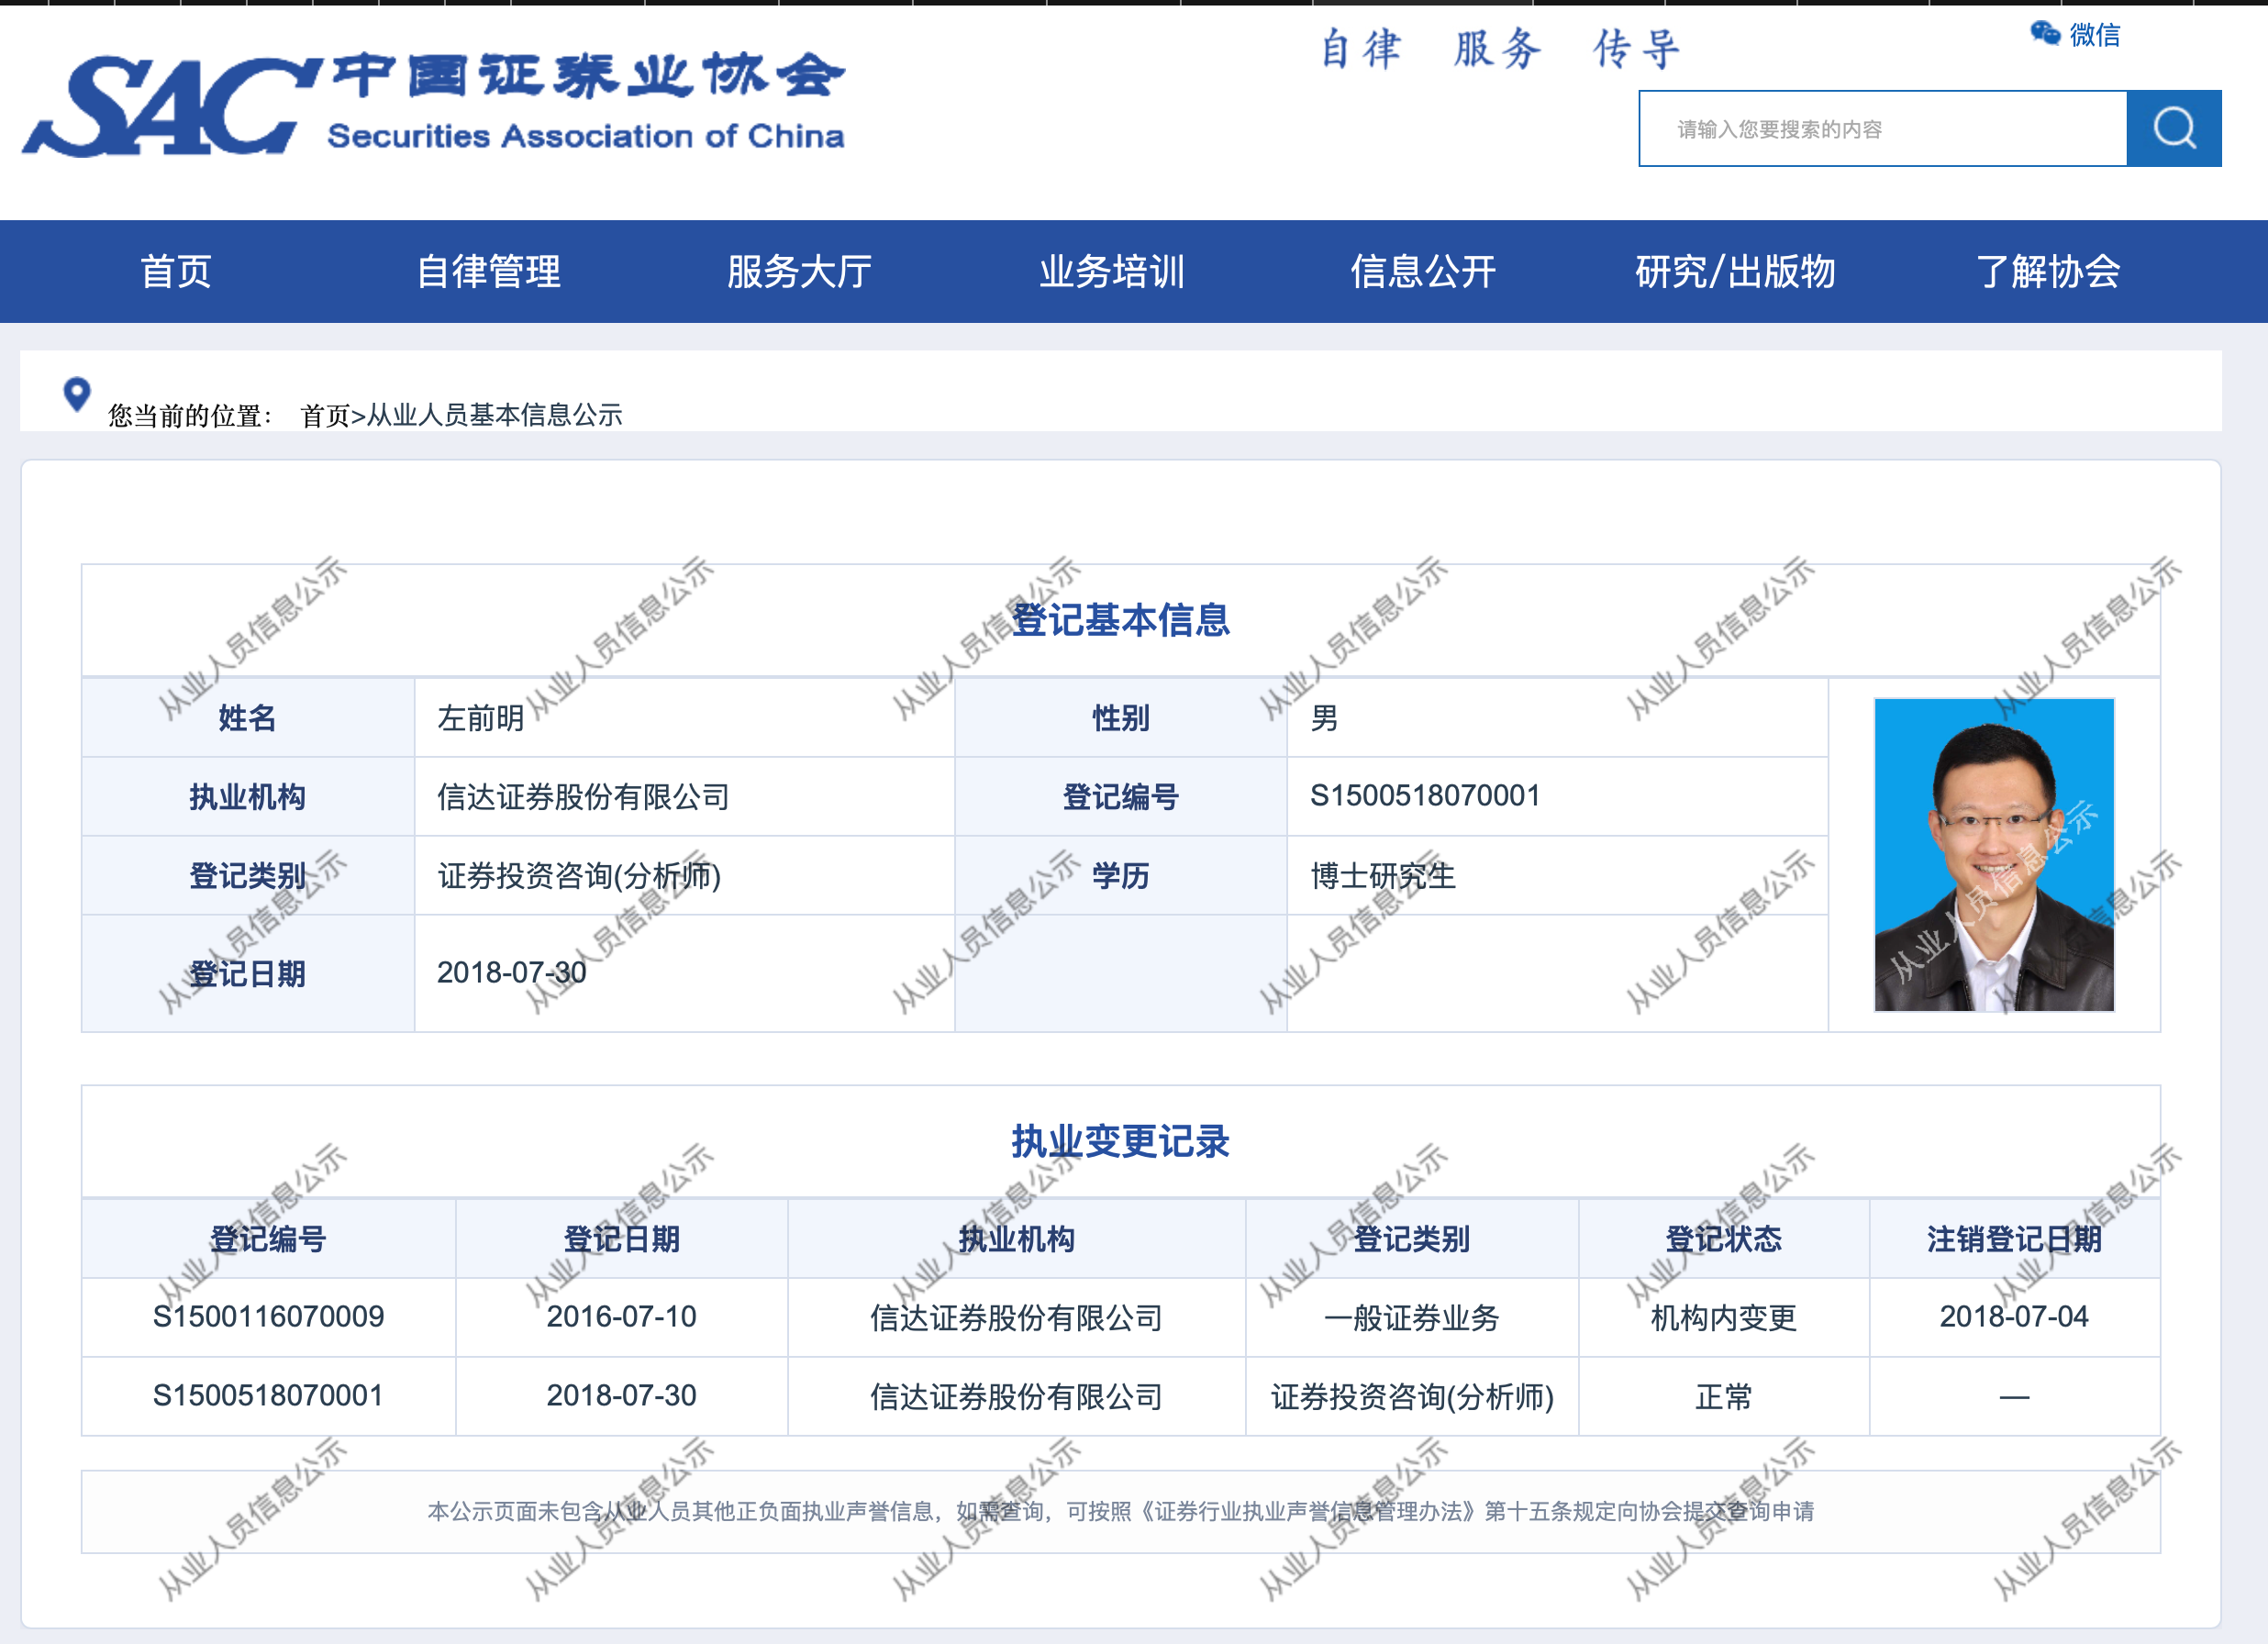Click the 登记基本信息 section heading

point(1120,620)
